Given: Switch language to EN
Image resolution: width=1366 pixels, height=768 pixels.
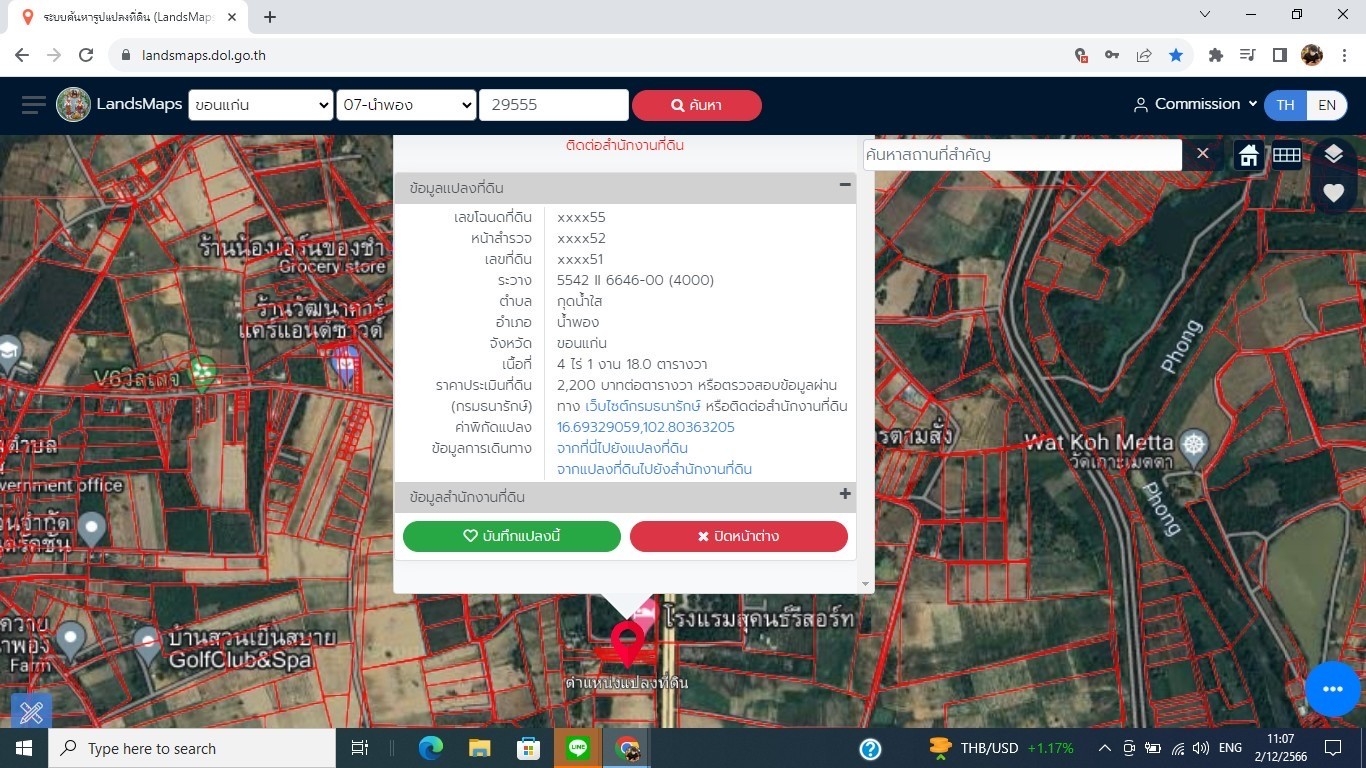Looking at the screenshot, I should click(x=1326, y=105).
